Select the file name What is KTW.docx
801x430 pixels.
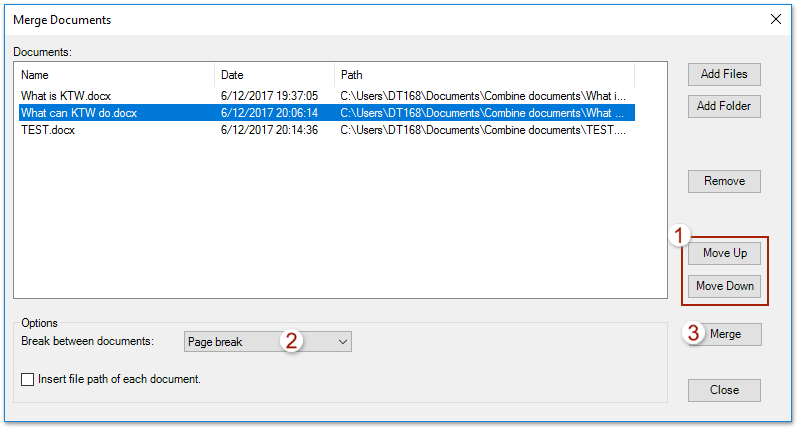[x=66, y=96]
